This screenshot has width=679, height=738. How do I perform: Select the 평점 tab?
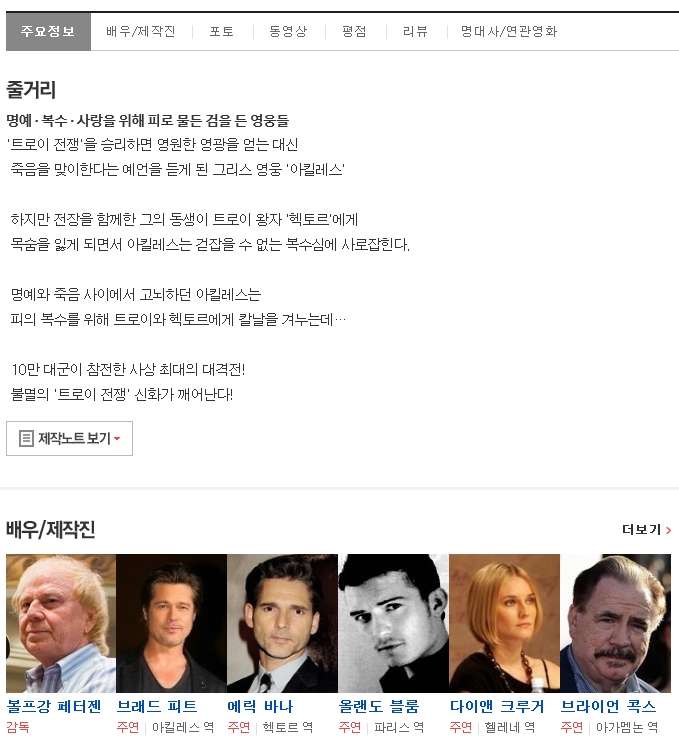pos(354,32)
